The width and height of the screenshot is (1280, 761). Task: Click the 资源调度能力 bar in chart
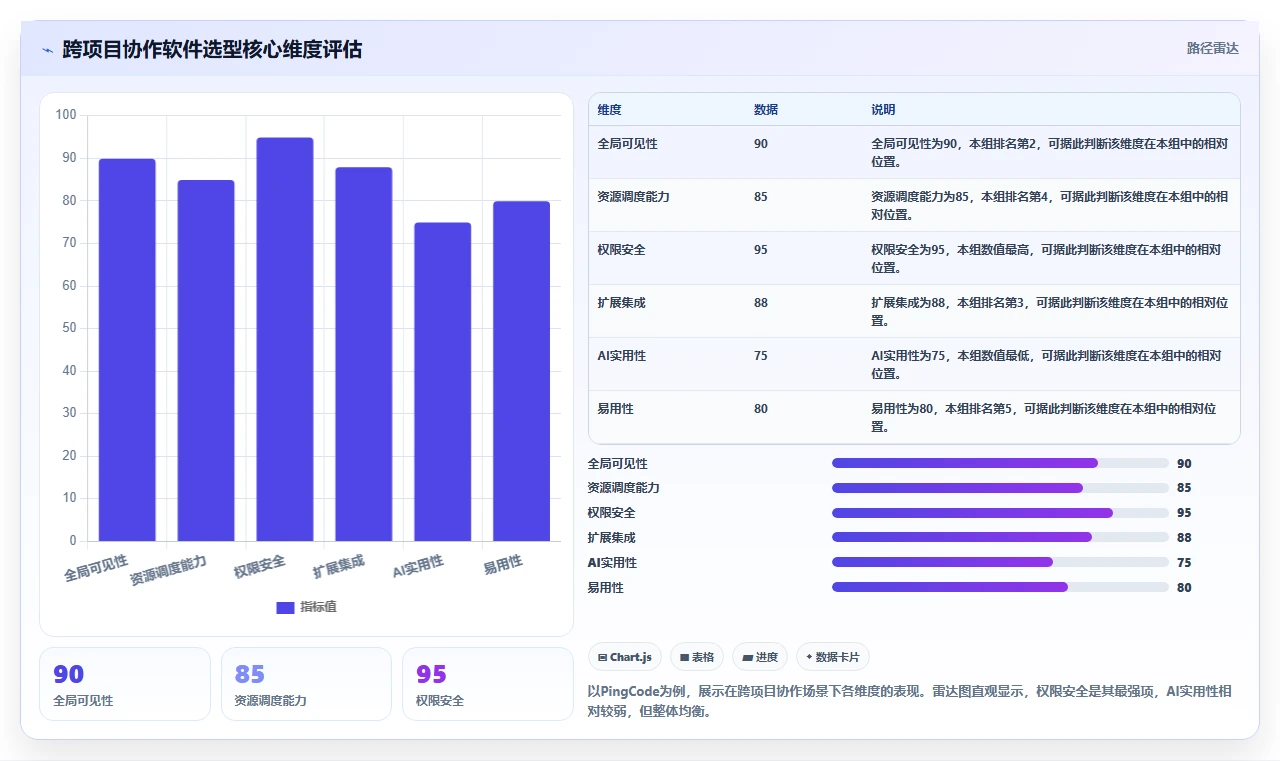coord(206,360)
